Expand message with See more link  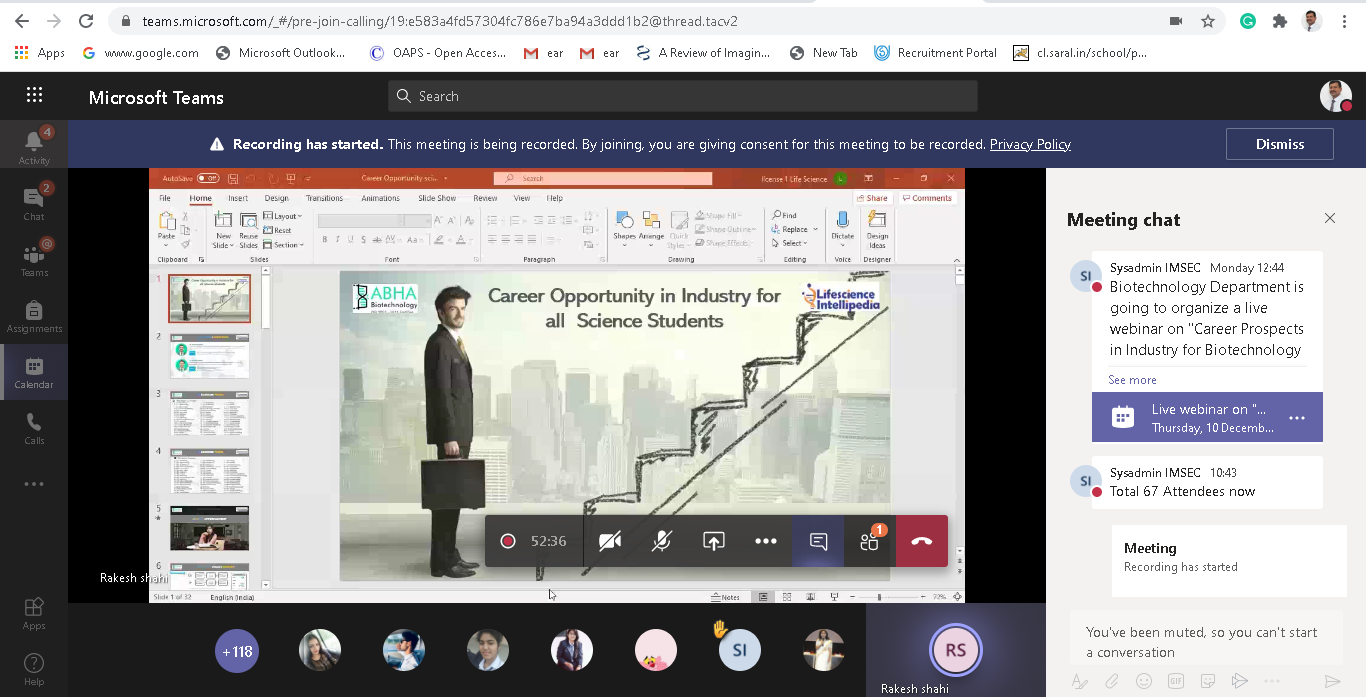(1132, 380)
